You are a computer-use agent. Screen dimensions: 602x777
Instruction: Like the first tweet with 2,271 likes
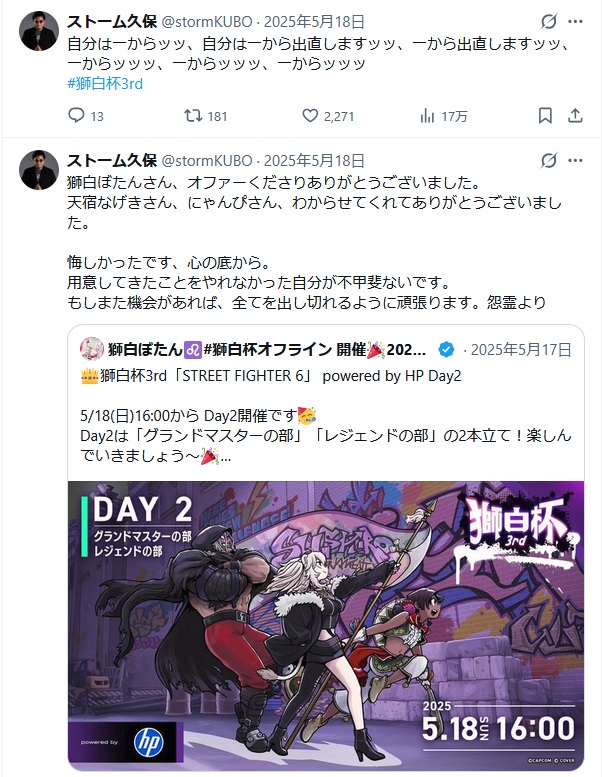point(328,116)
